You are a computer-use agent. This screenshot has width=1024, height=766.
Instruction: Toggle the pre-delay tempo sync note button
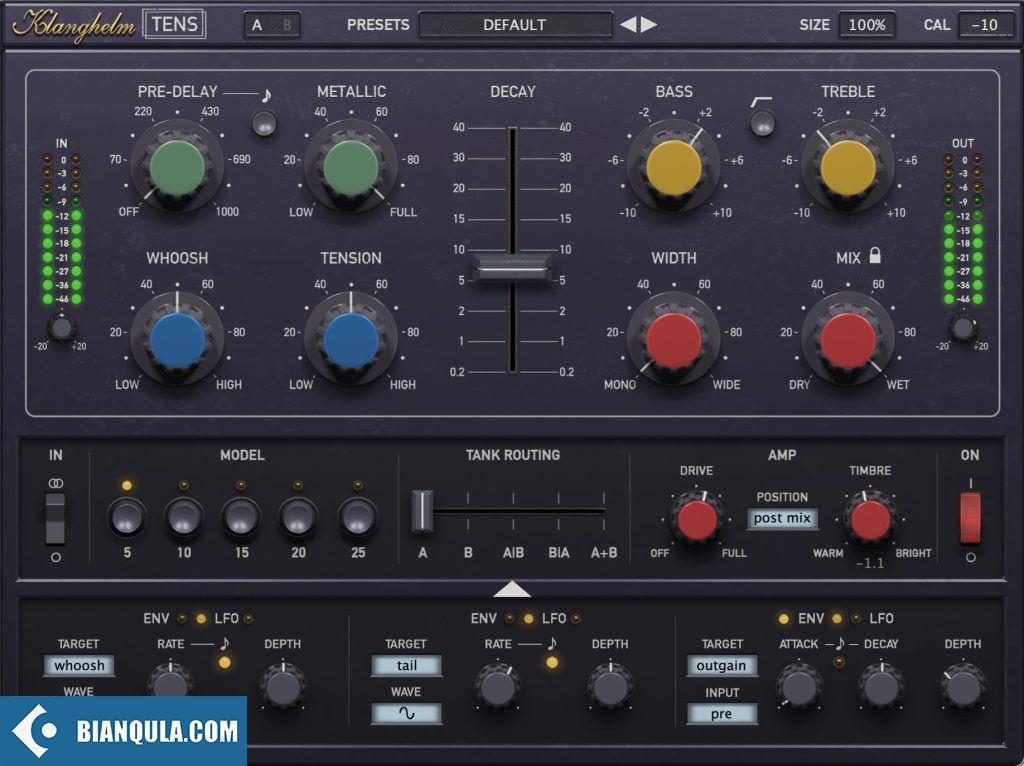tap(264, 123)
